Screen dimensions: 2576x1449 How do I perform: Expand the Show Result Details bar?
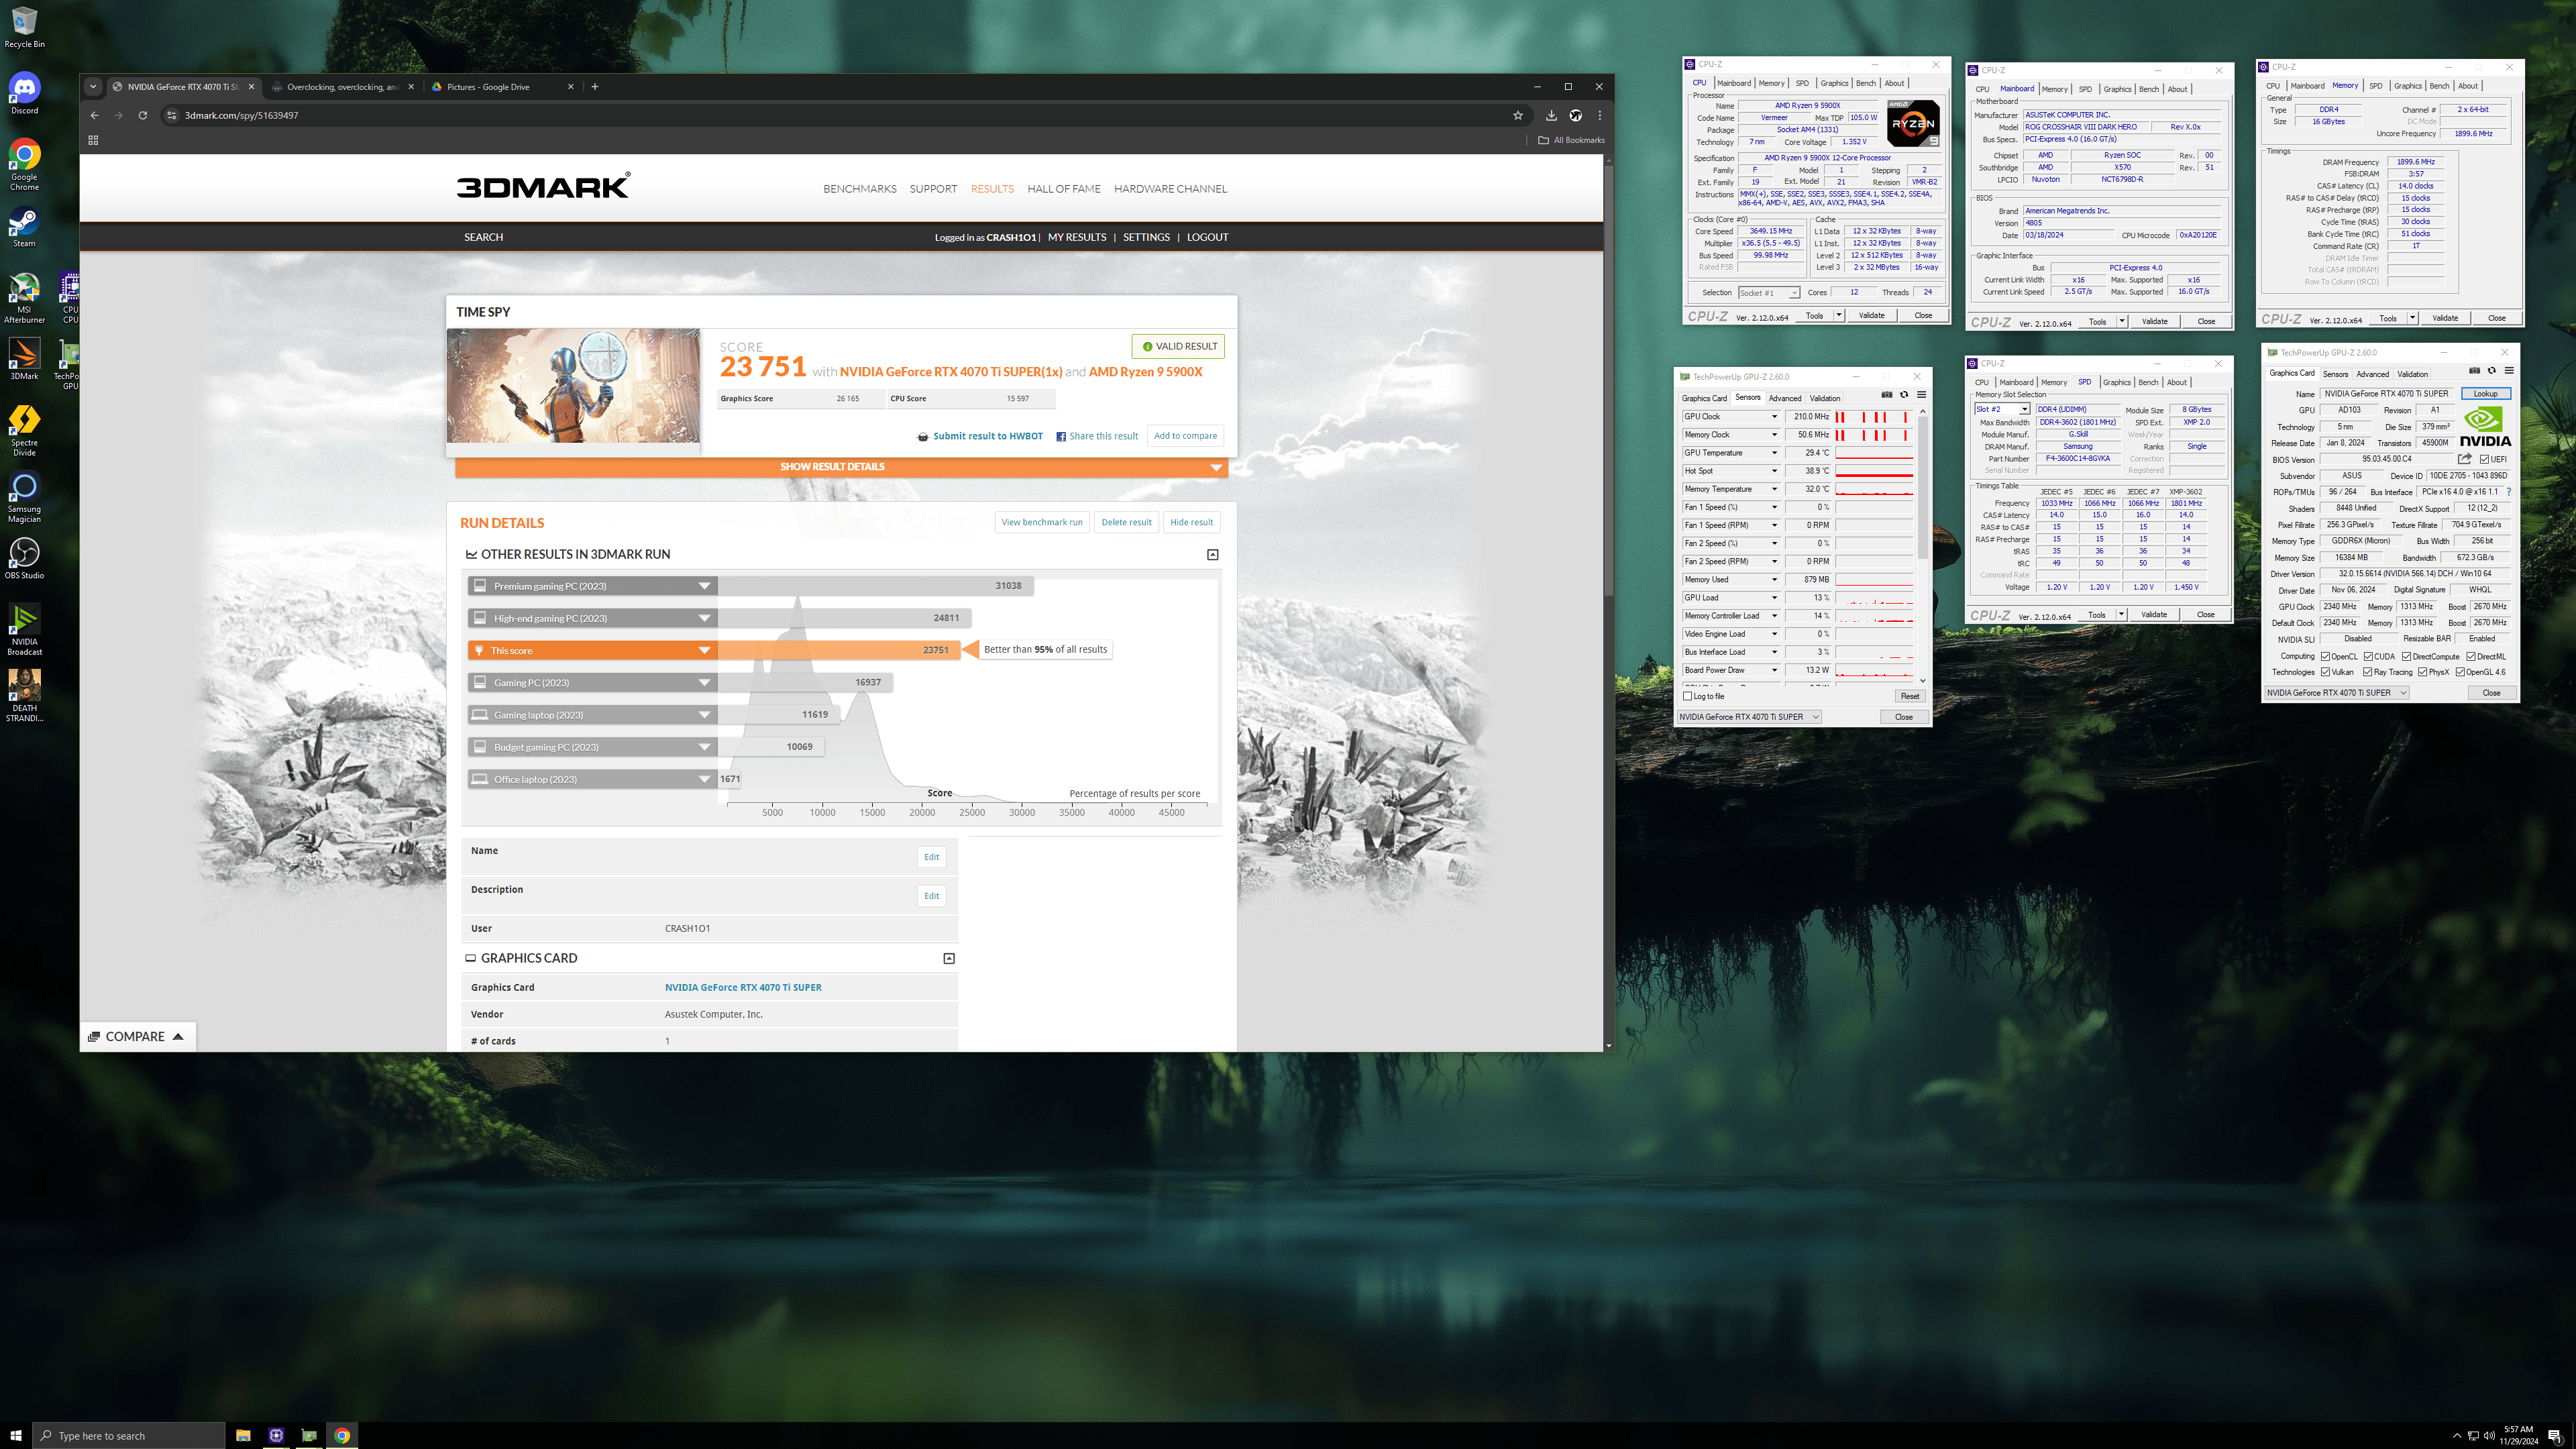coord(841,467)
